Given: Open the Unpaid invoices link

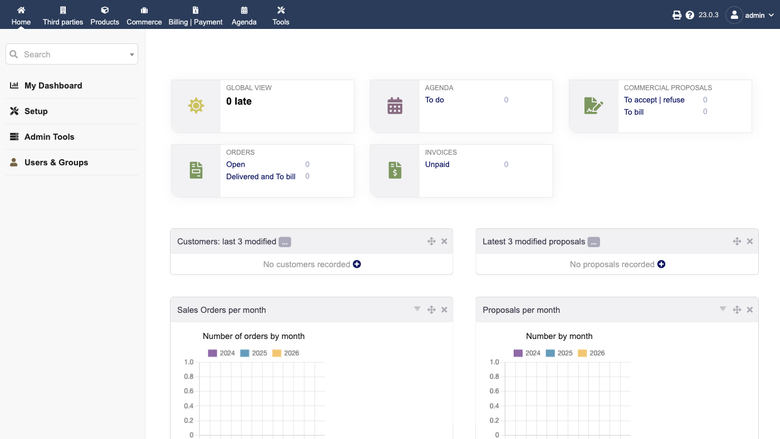Looking at the screenshot, I should point(437,165).
